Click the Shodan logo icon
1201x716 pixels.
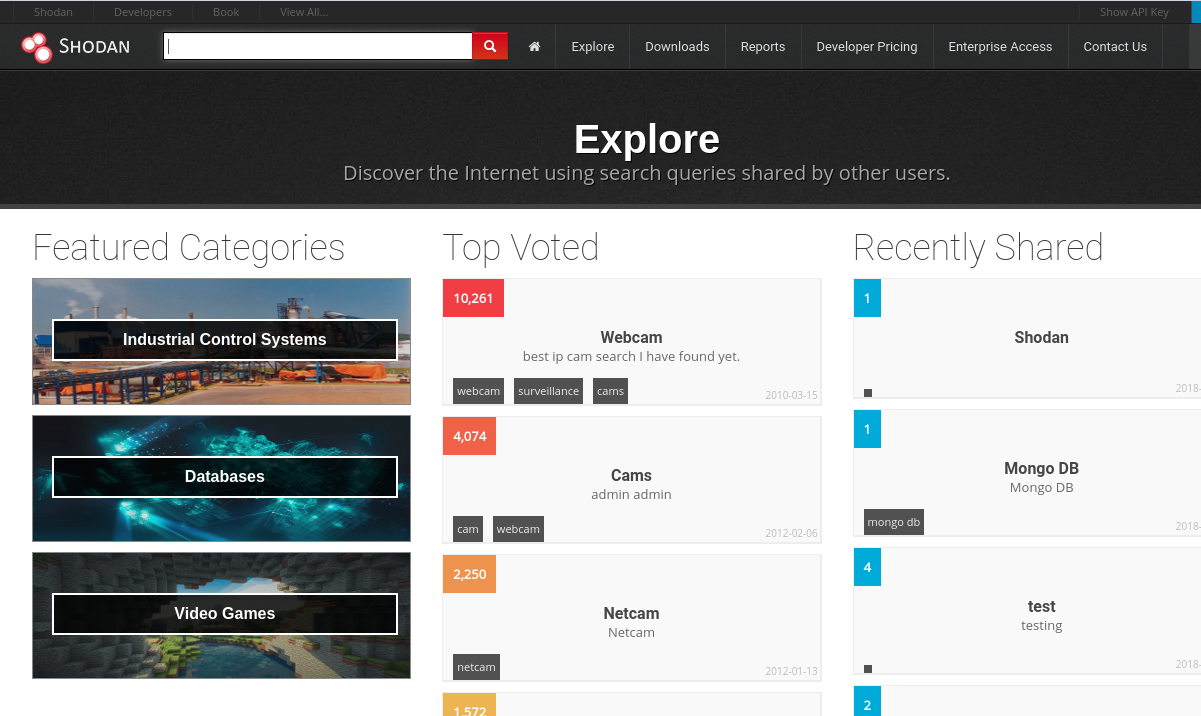click(36, 47)
